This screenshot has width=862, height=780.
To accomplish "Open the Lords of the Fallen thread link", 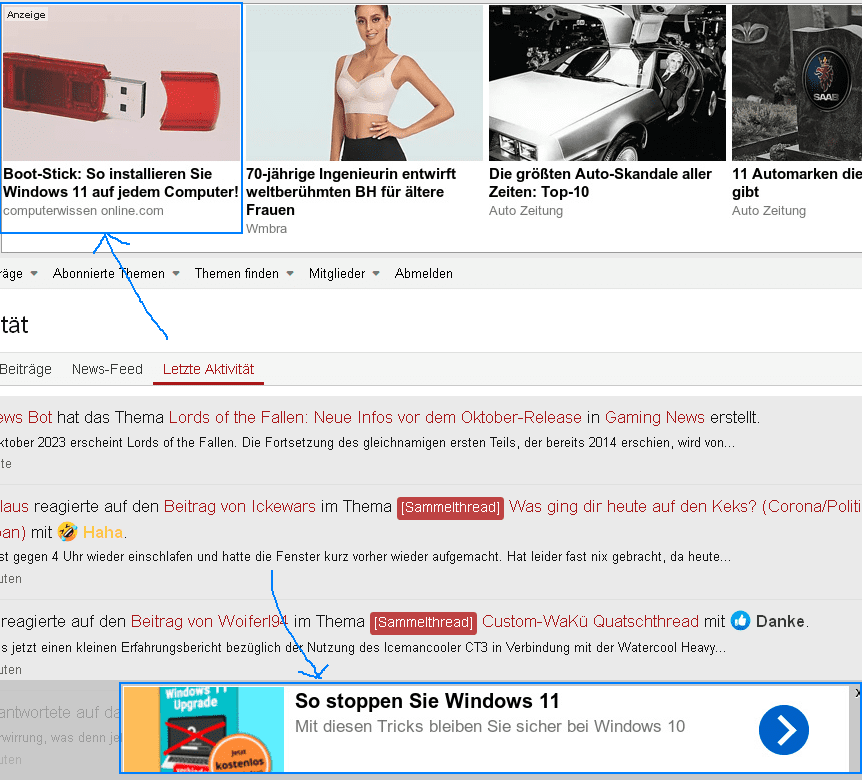I will [x=375, y=418].
